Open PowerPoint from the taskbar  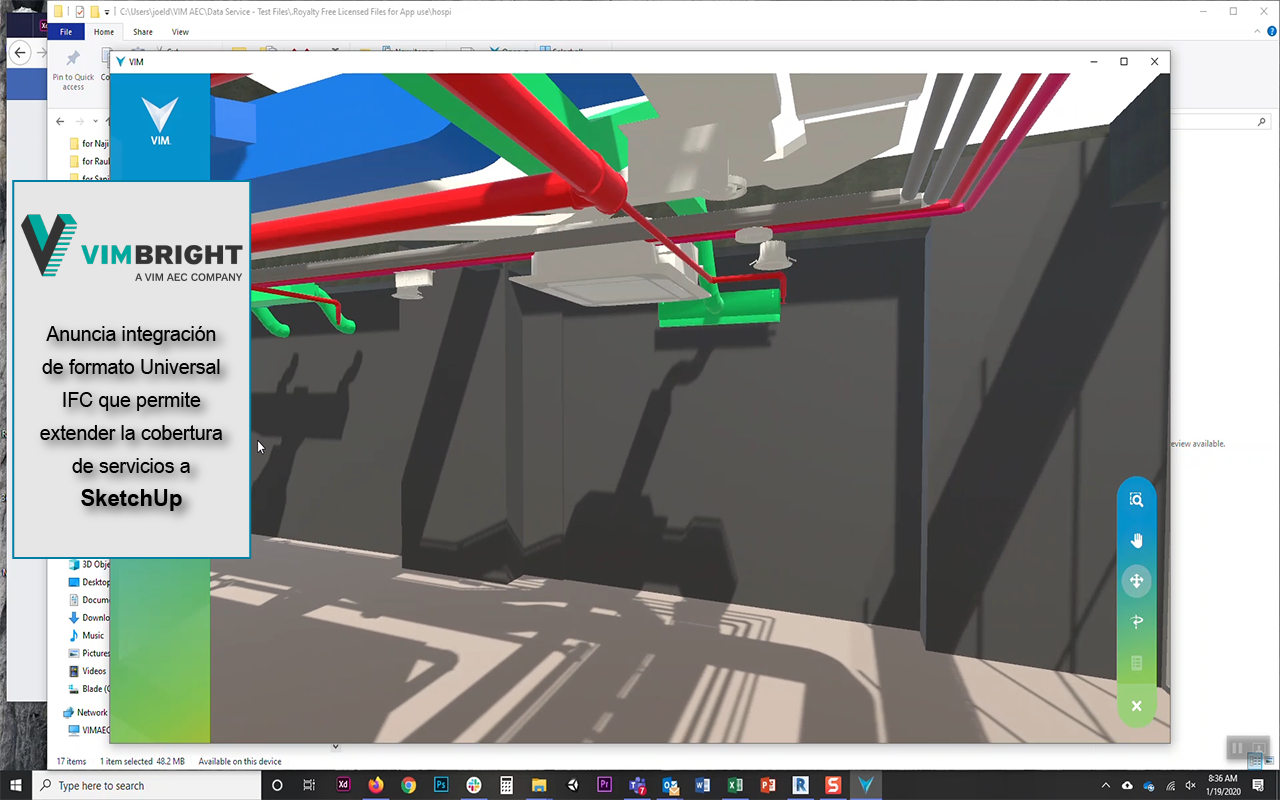click(x=767, y=785)
